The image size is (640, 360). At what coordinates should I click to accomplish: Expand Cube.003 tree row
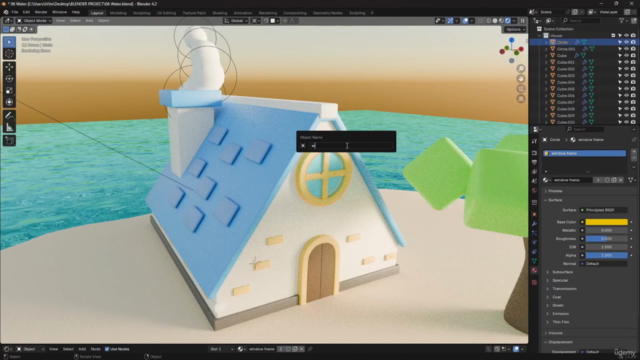[x=546, y=76]
